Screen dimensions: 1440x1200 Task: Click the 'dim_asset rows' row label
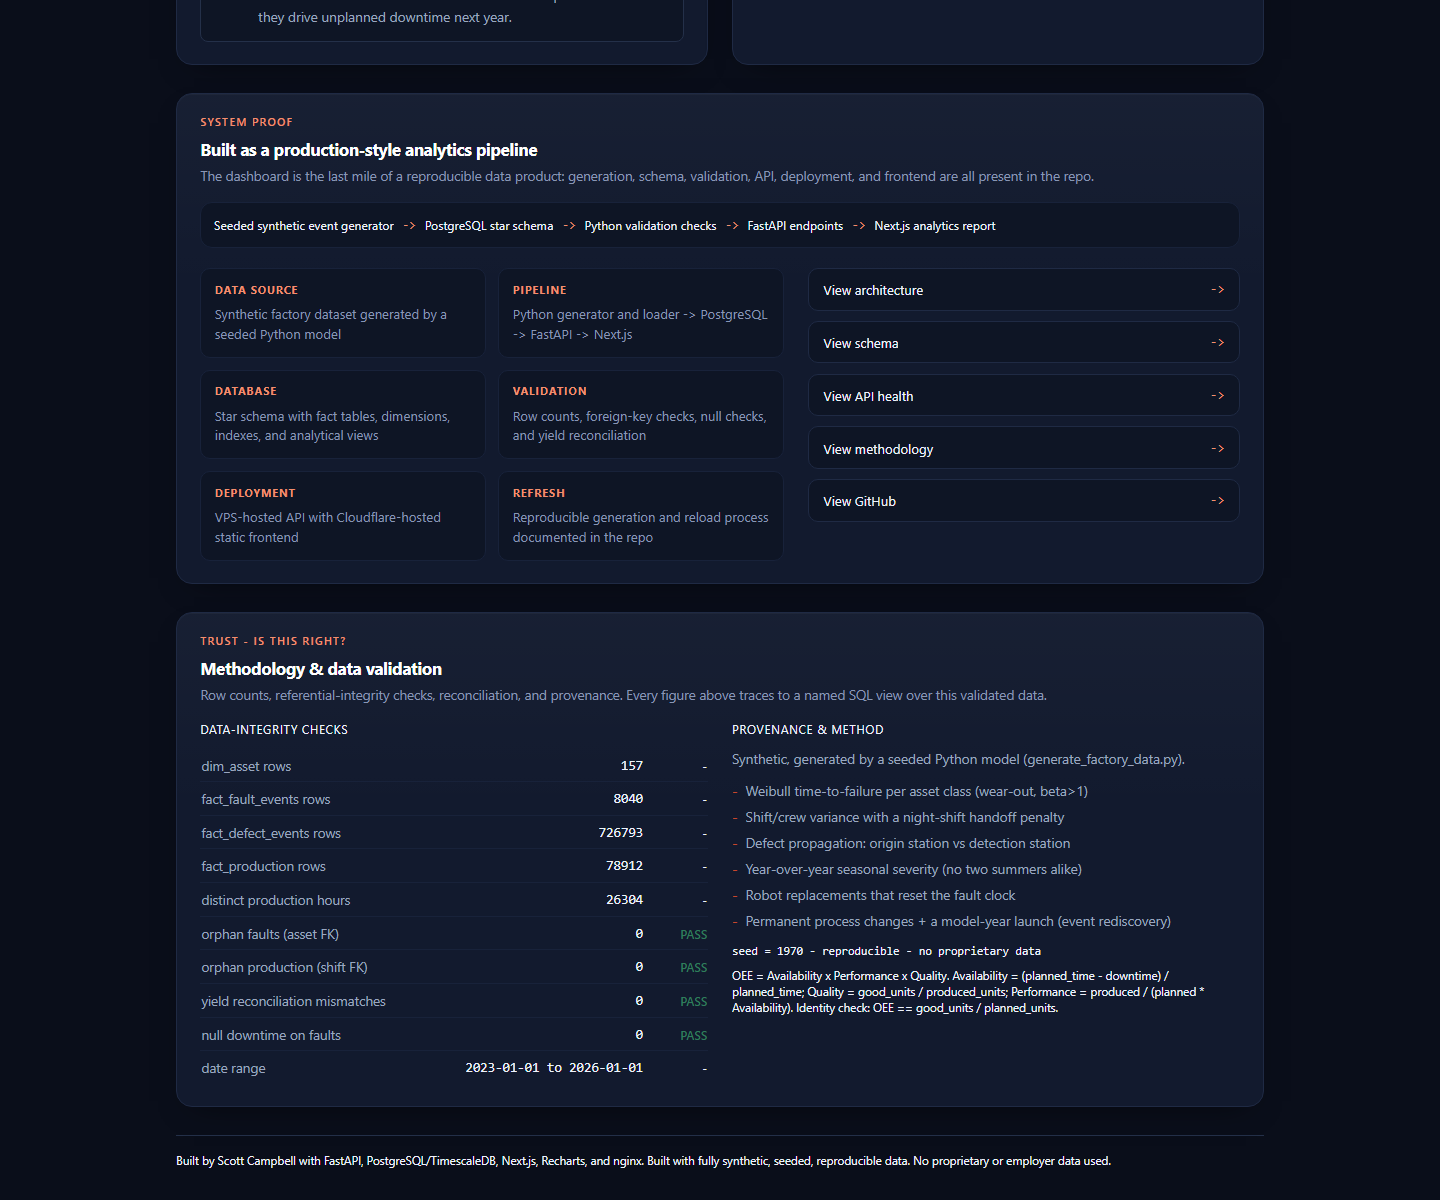[x=246, y=766]
